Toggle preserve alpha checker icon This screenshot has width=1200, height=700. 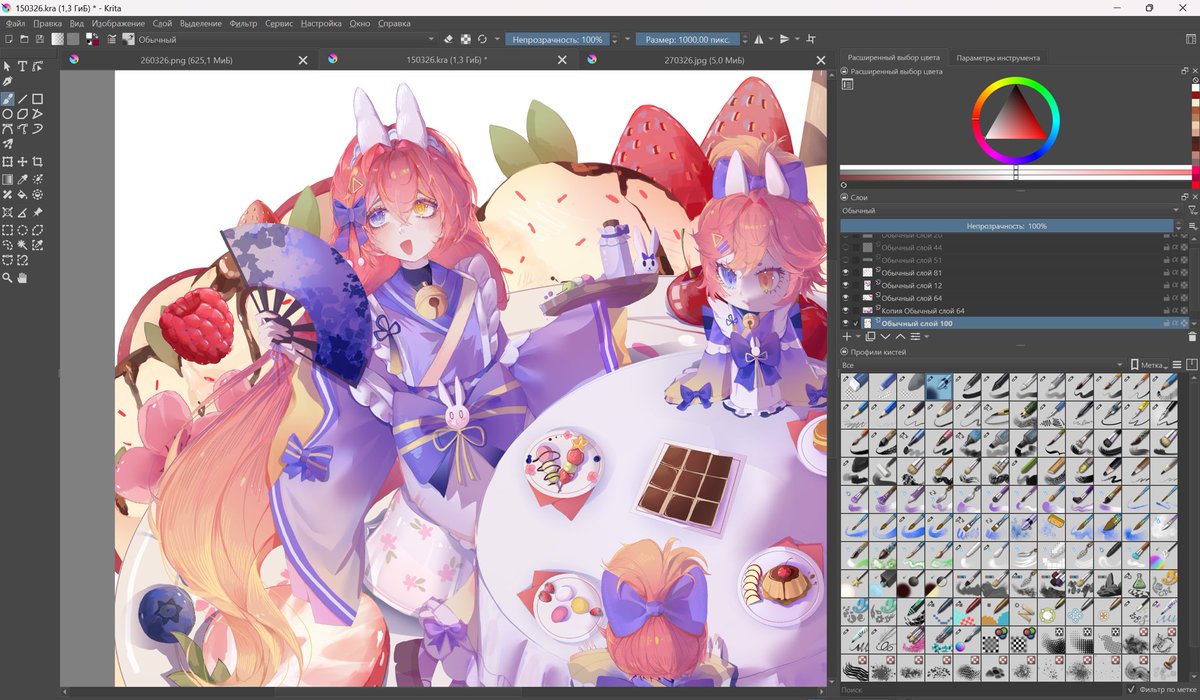tap(465, 40)
